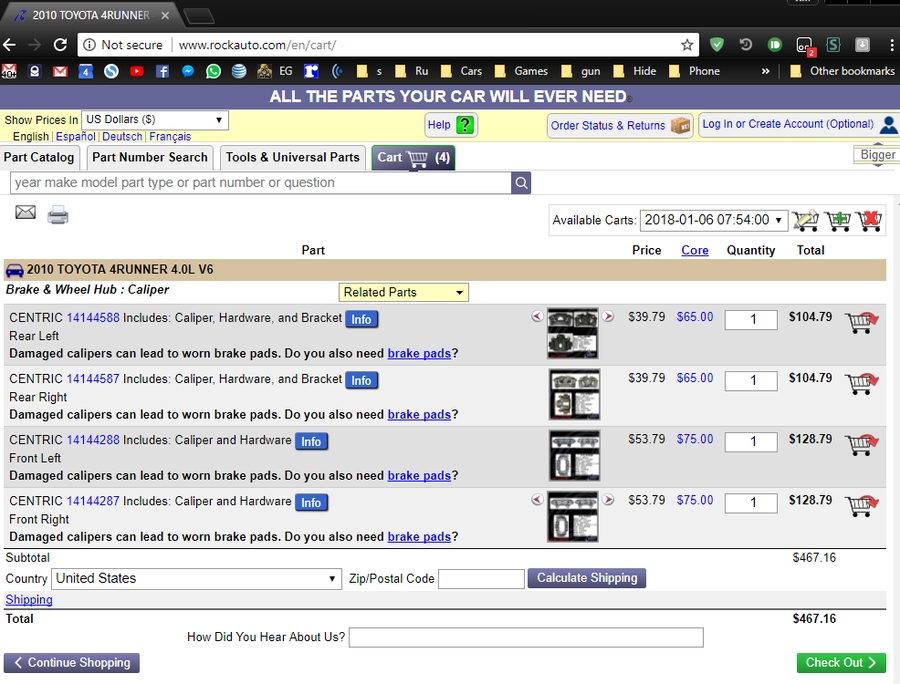Image resolution: width=900 pixels, height=684 pixels.
Task: Click the Calculate Shipping button
Action: coord(587,578)
